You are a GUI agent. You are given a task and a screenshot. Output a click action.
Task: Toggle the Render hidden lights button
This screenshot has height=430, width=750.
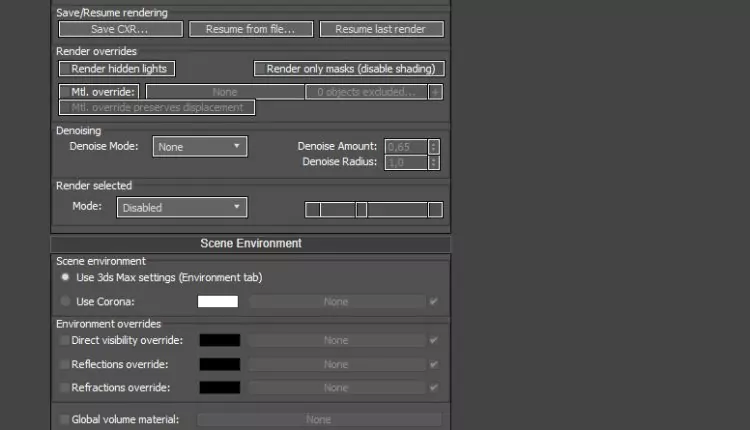coord(118,69)
